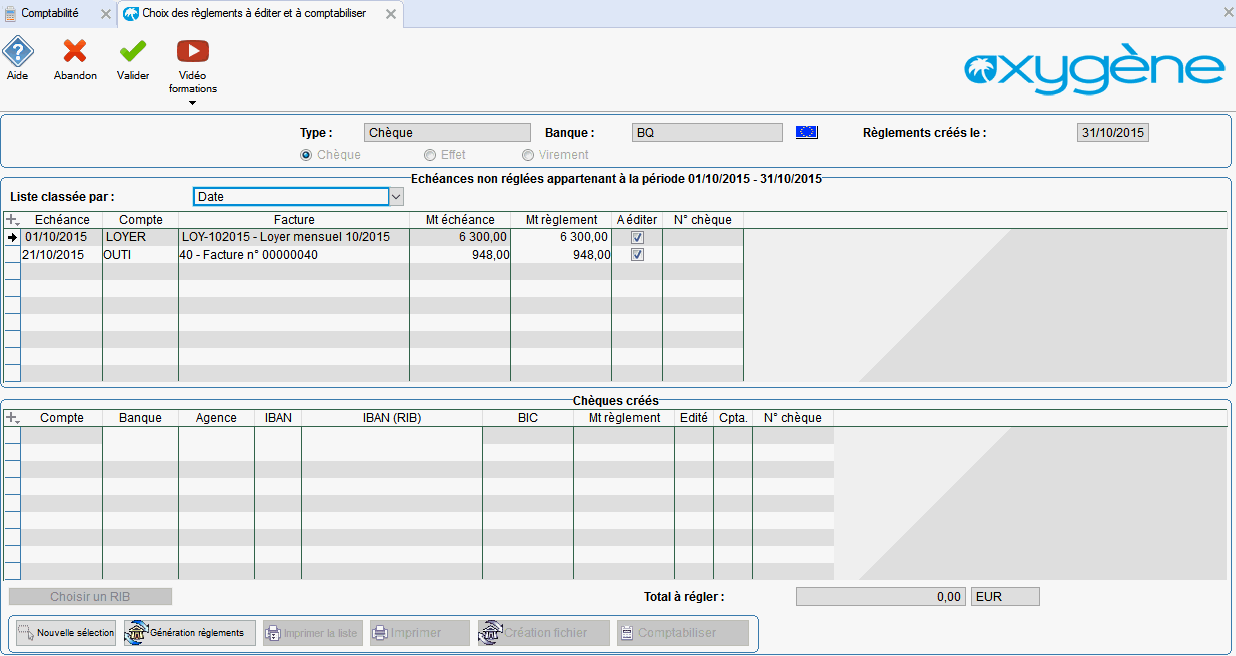1236x656 pixels.
Task: Click the Facture column header
Action: point(294,220)
